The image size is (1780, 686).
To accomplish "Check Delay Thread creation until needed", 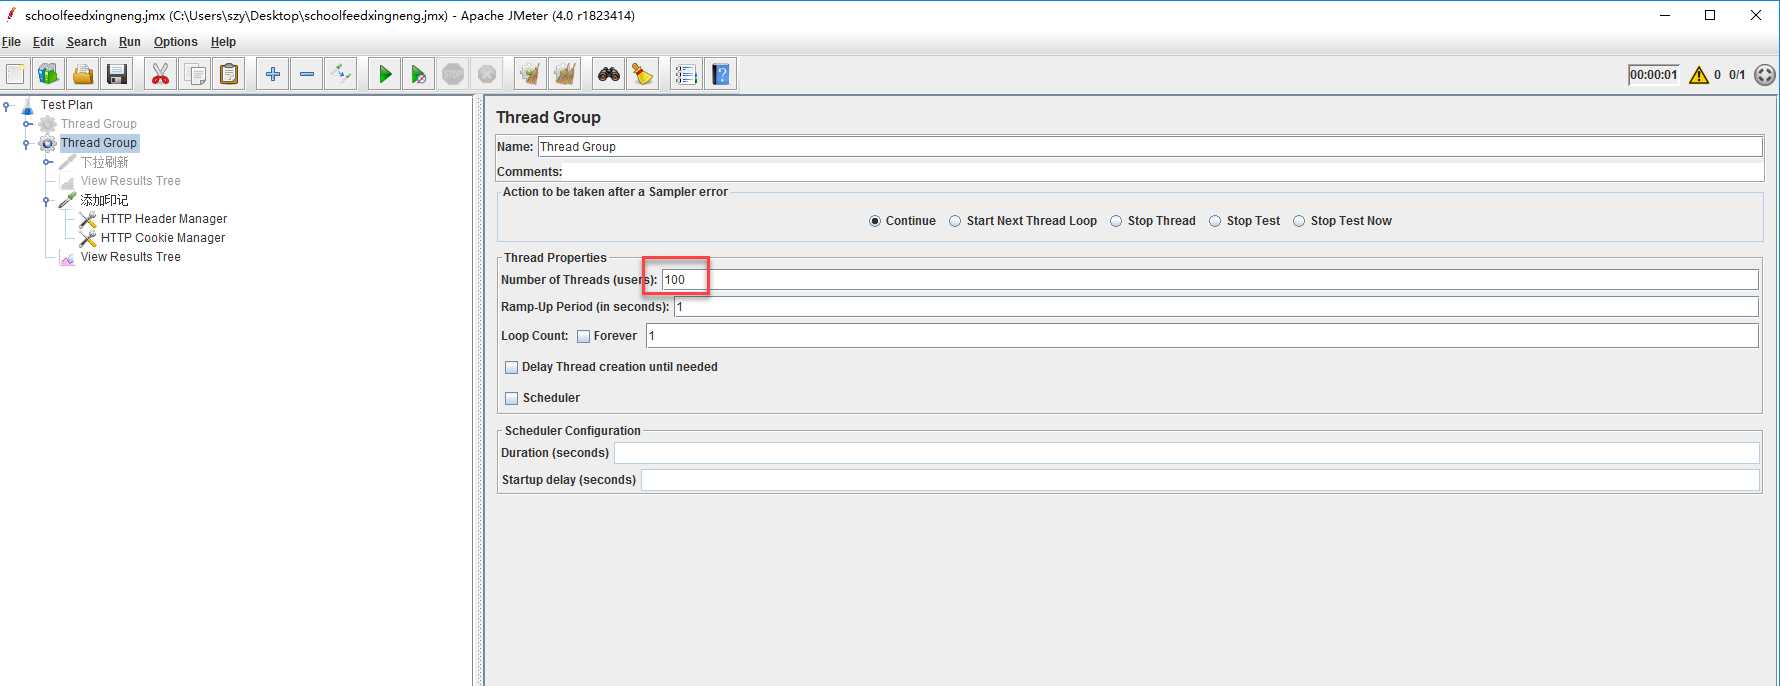I will (512, 368).
